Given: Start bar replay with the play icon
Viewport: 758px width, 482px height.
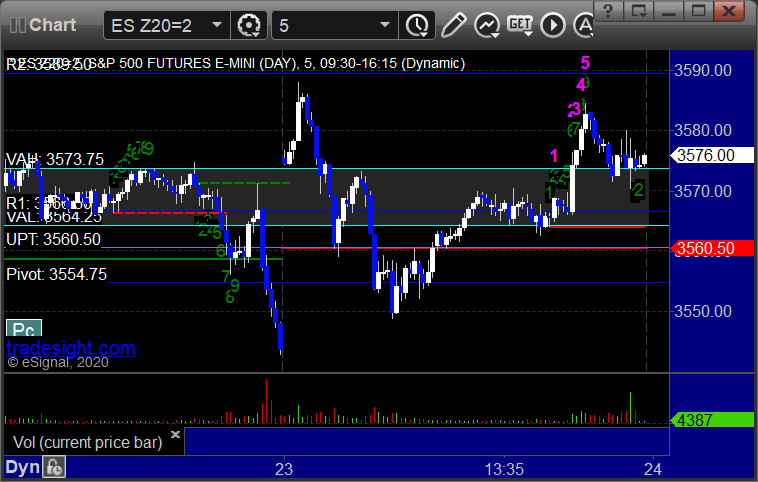Looking at the screenshot, I should (553, 25).
